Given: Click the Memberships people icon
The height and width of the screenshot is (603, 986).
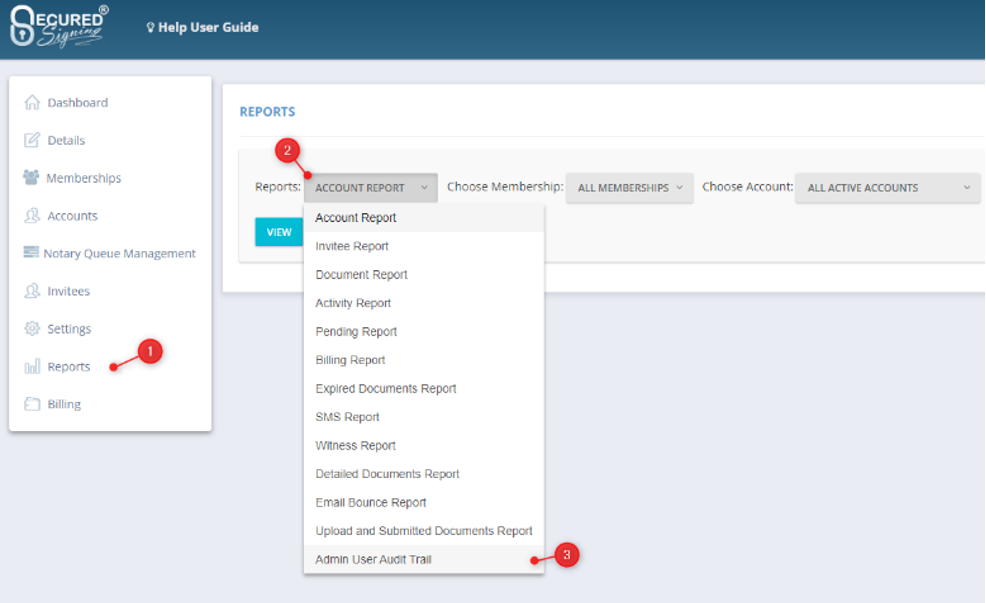Looking at the screenshot, I should [x=31, y=178].
